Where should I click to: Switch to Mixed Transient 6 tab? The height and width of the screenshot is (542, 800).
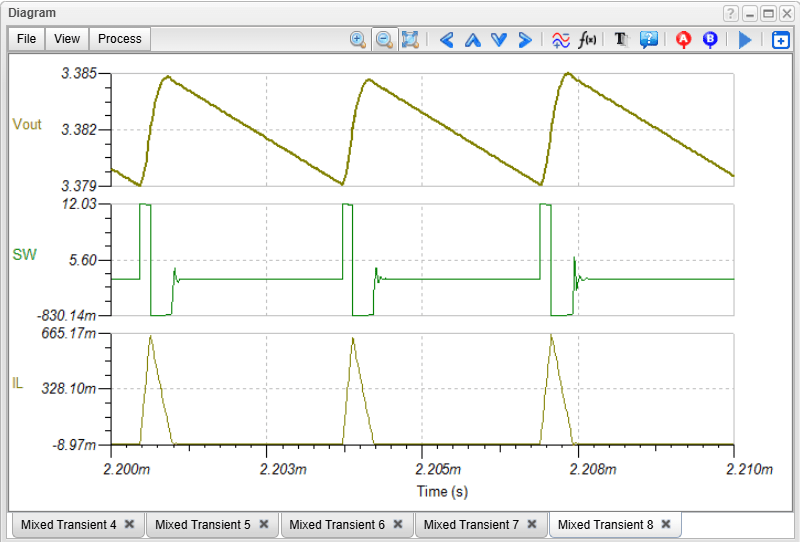(337, 525)
